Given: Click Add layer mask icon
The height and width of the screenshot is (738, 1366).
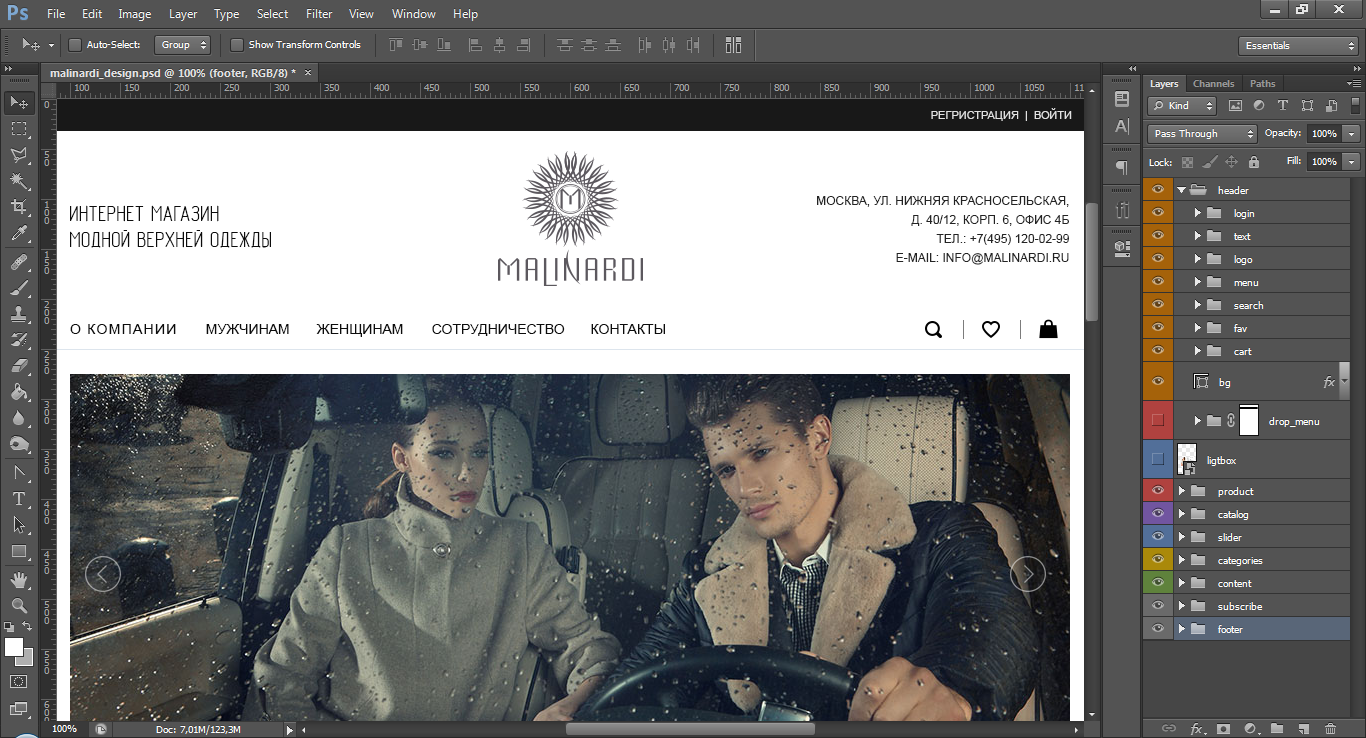Looking at the screenshot, I should [x=1222, y=728].
